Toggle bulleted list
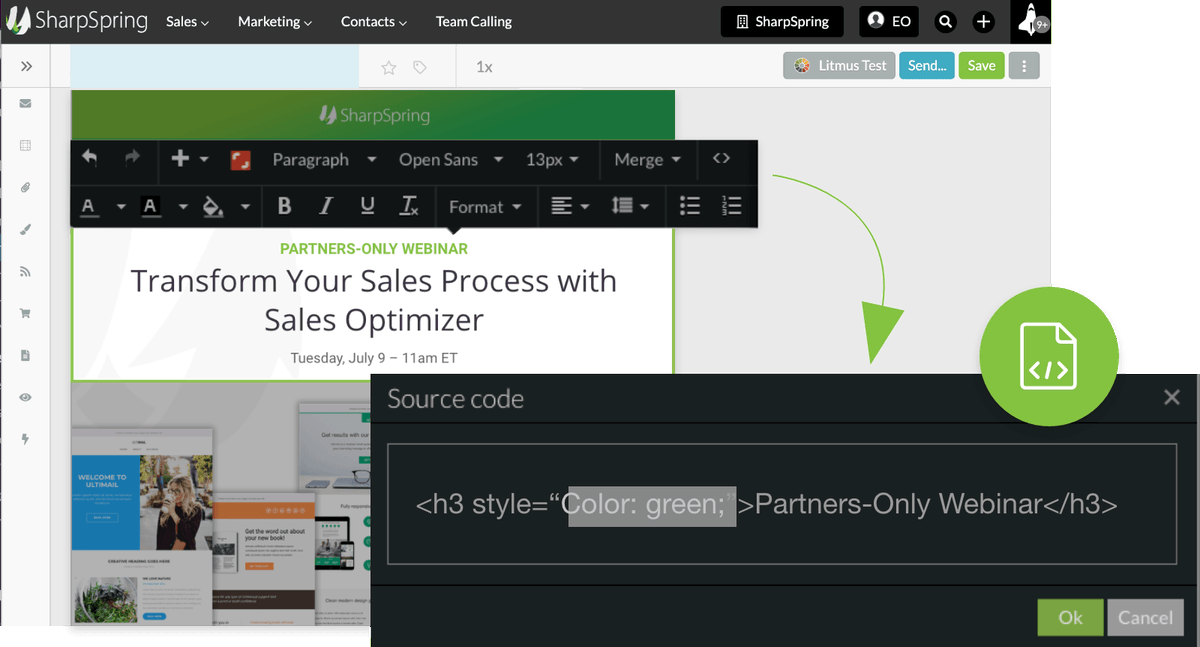The image size is (1200, 647). point(690,206)
